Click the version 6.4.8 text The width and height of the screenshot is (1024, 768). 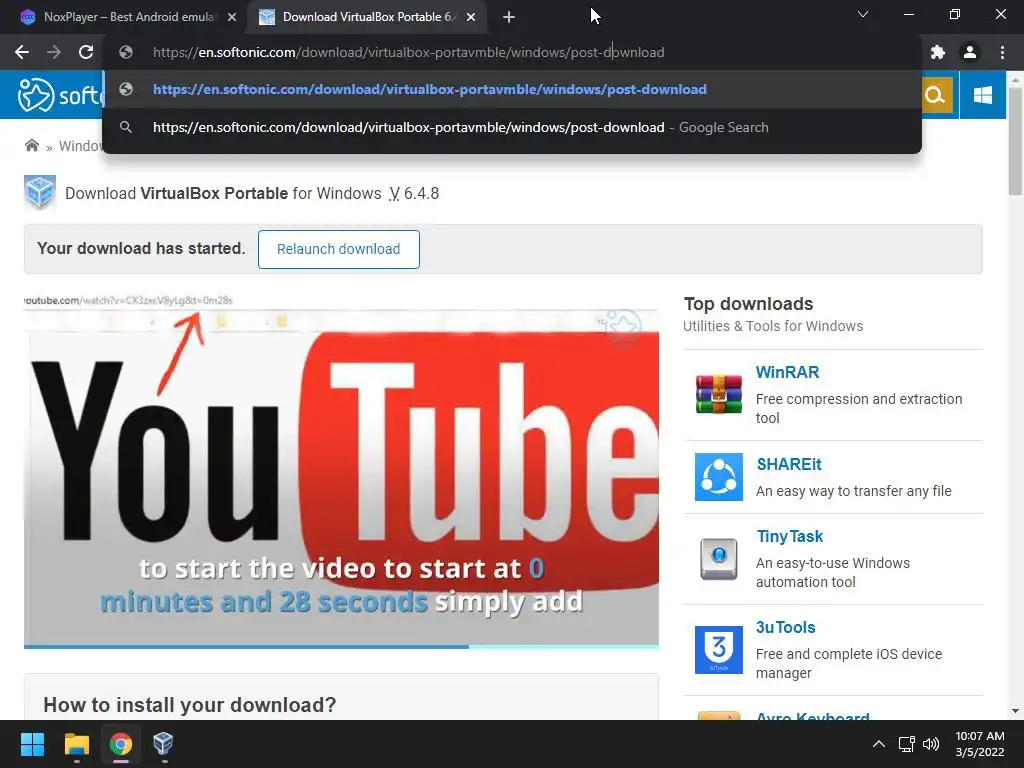421,193
